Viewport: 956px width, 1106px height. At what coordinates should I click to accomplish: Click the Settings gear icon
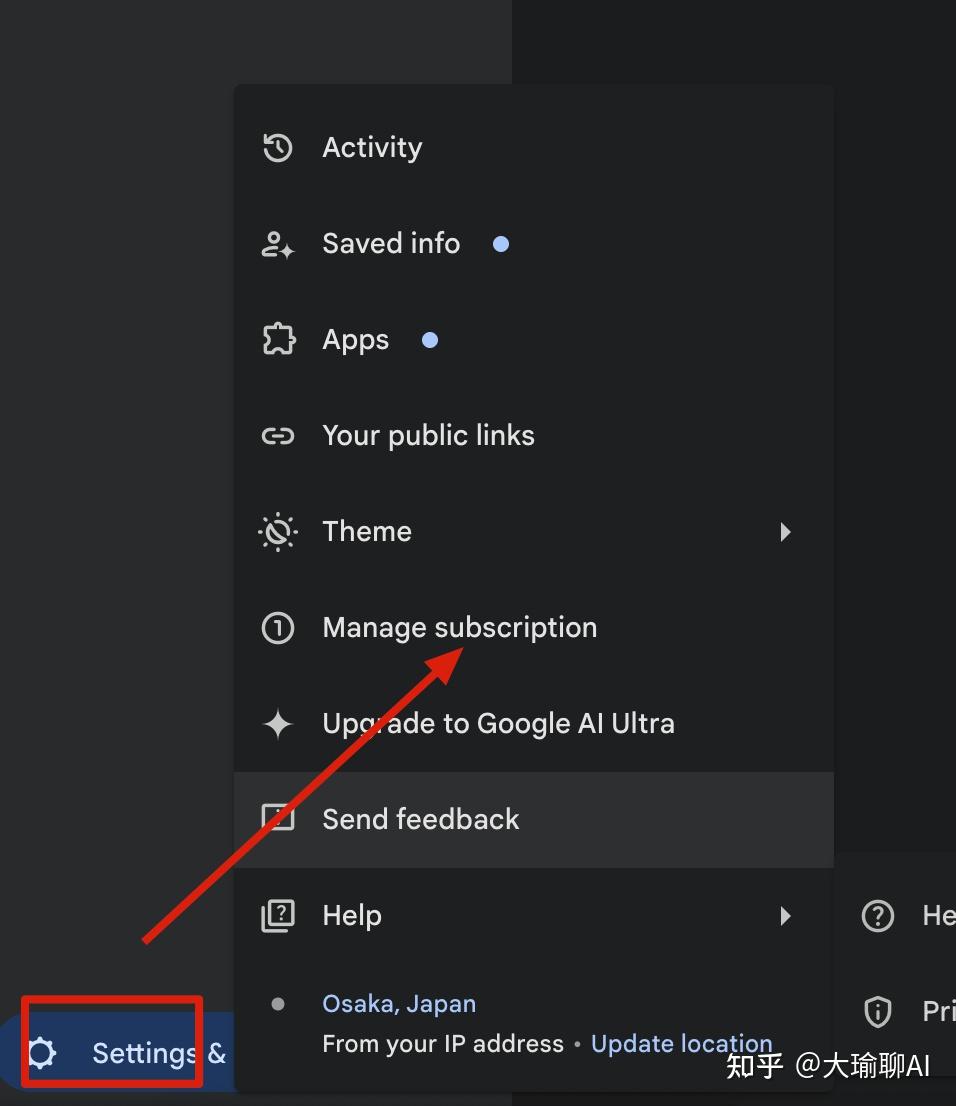pos(42,1053)
